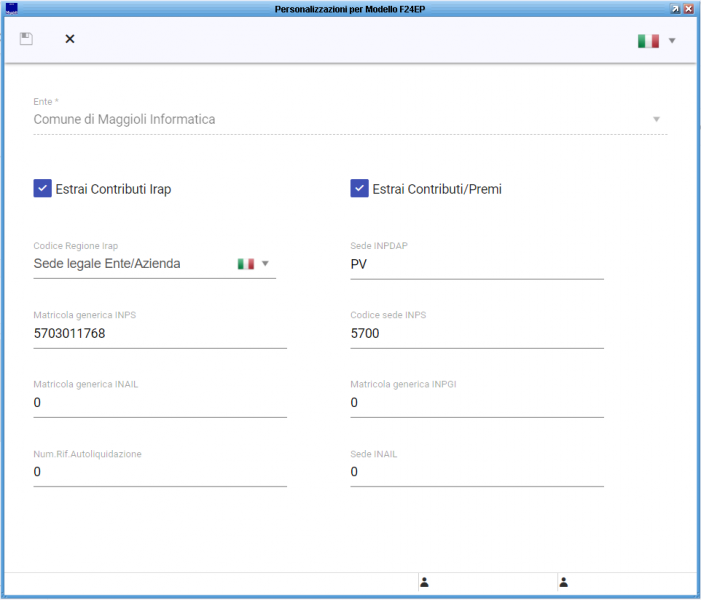Viewport: 701px width, 600px height.
Task: Click the Italian flag in top toolbar
Action: (648, 41)
